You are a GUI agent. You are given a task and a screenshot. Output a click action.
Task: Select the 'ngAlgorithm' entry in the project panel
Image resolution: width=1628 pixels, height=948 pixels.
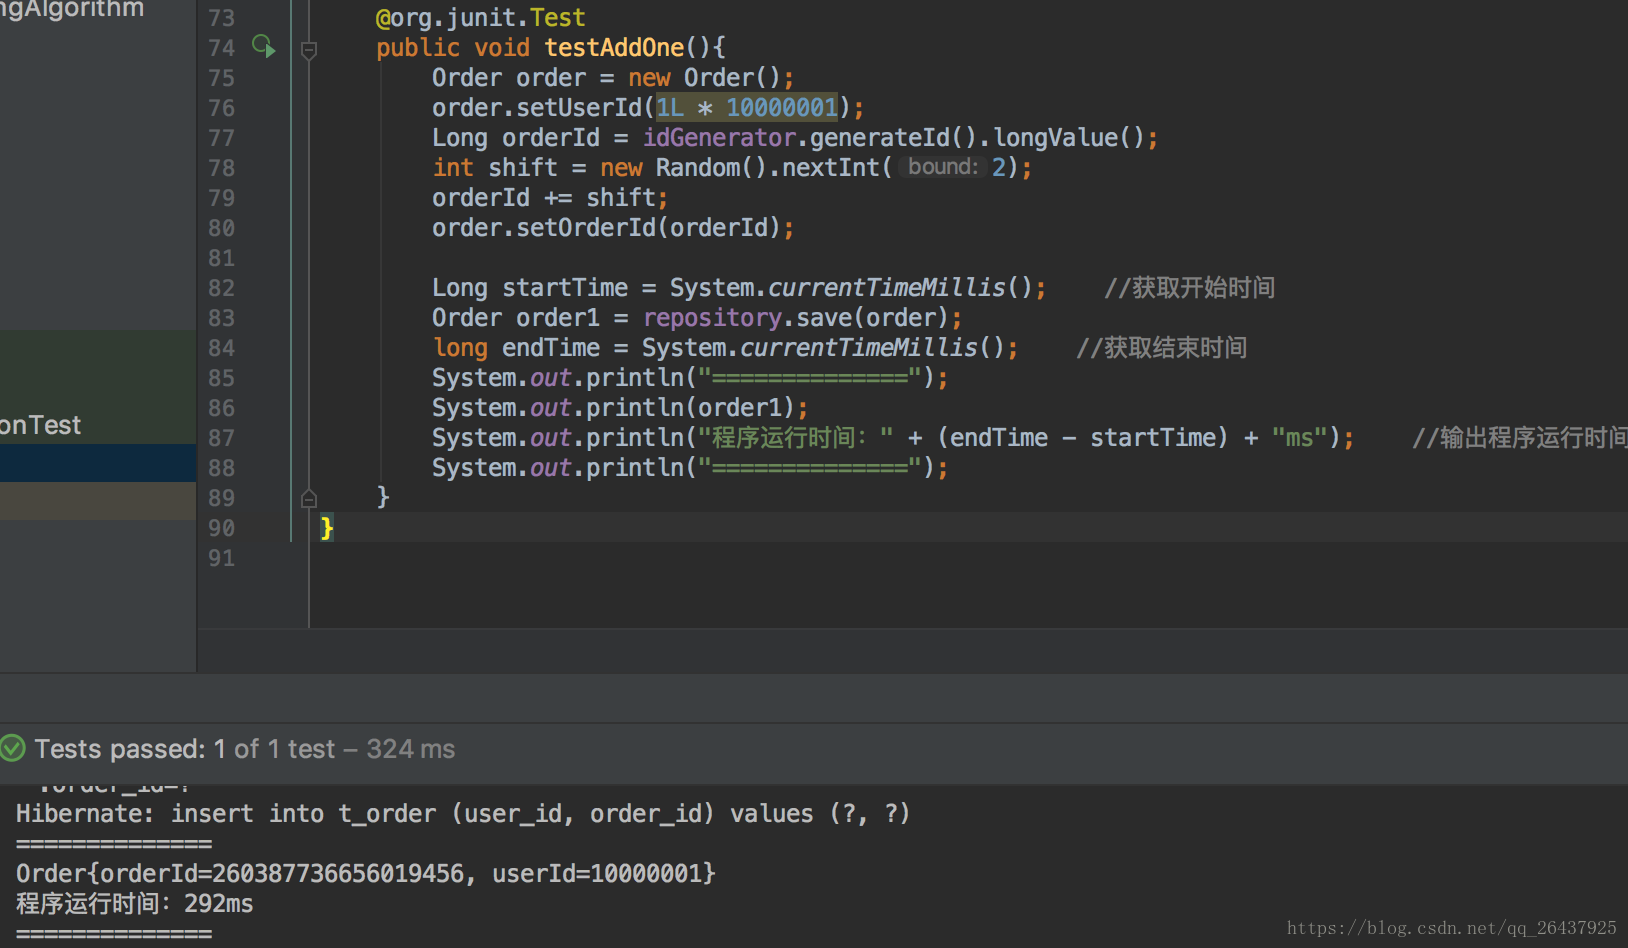coord(72,10)
